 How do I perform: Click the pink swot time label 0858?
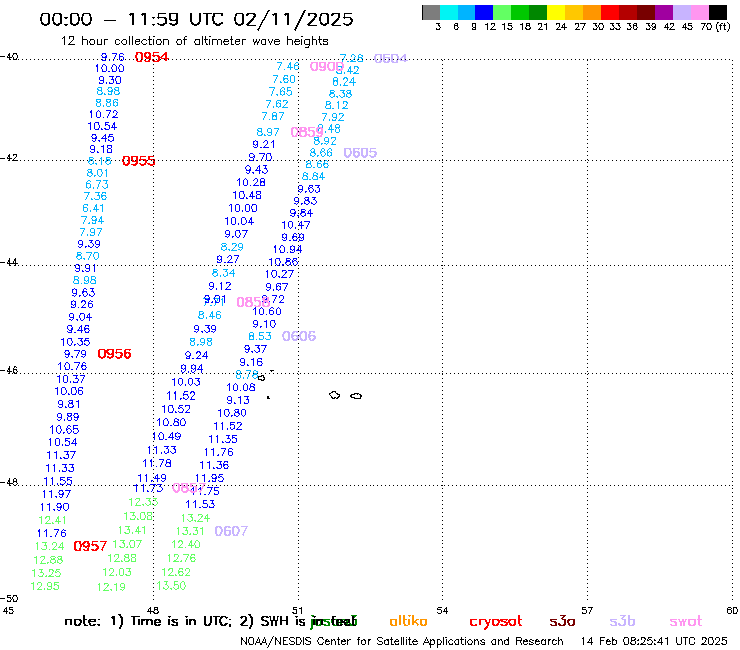pyautogui.click(x=253, y=302)
